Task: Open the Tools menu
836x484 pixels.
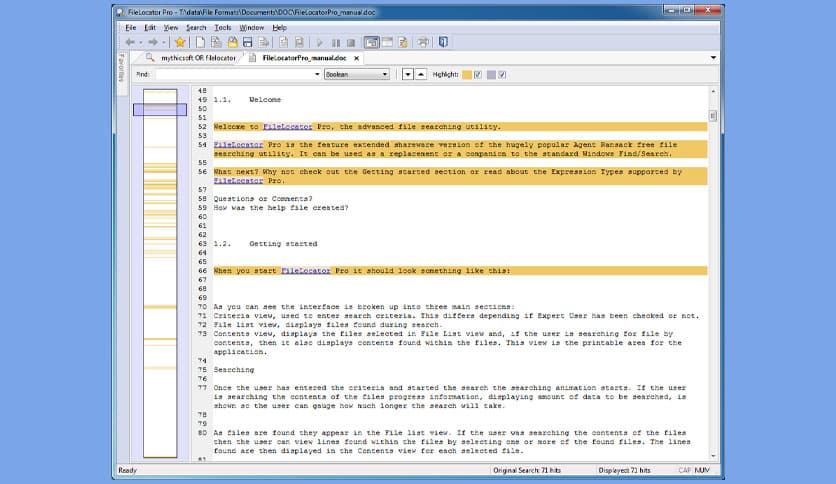Action: (223, 28)
